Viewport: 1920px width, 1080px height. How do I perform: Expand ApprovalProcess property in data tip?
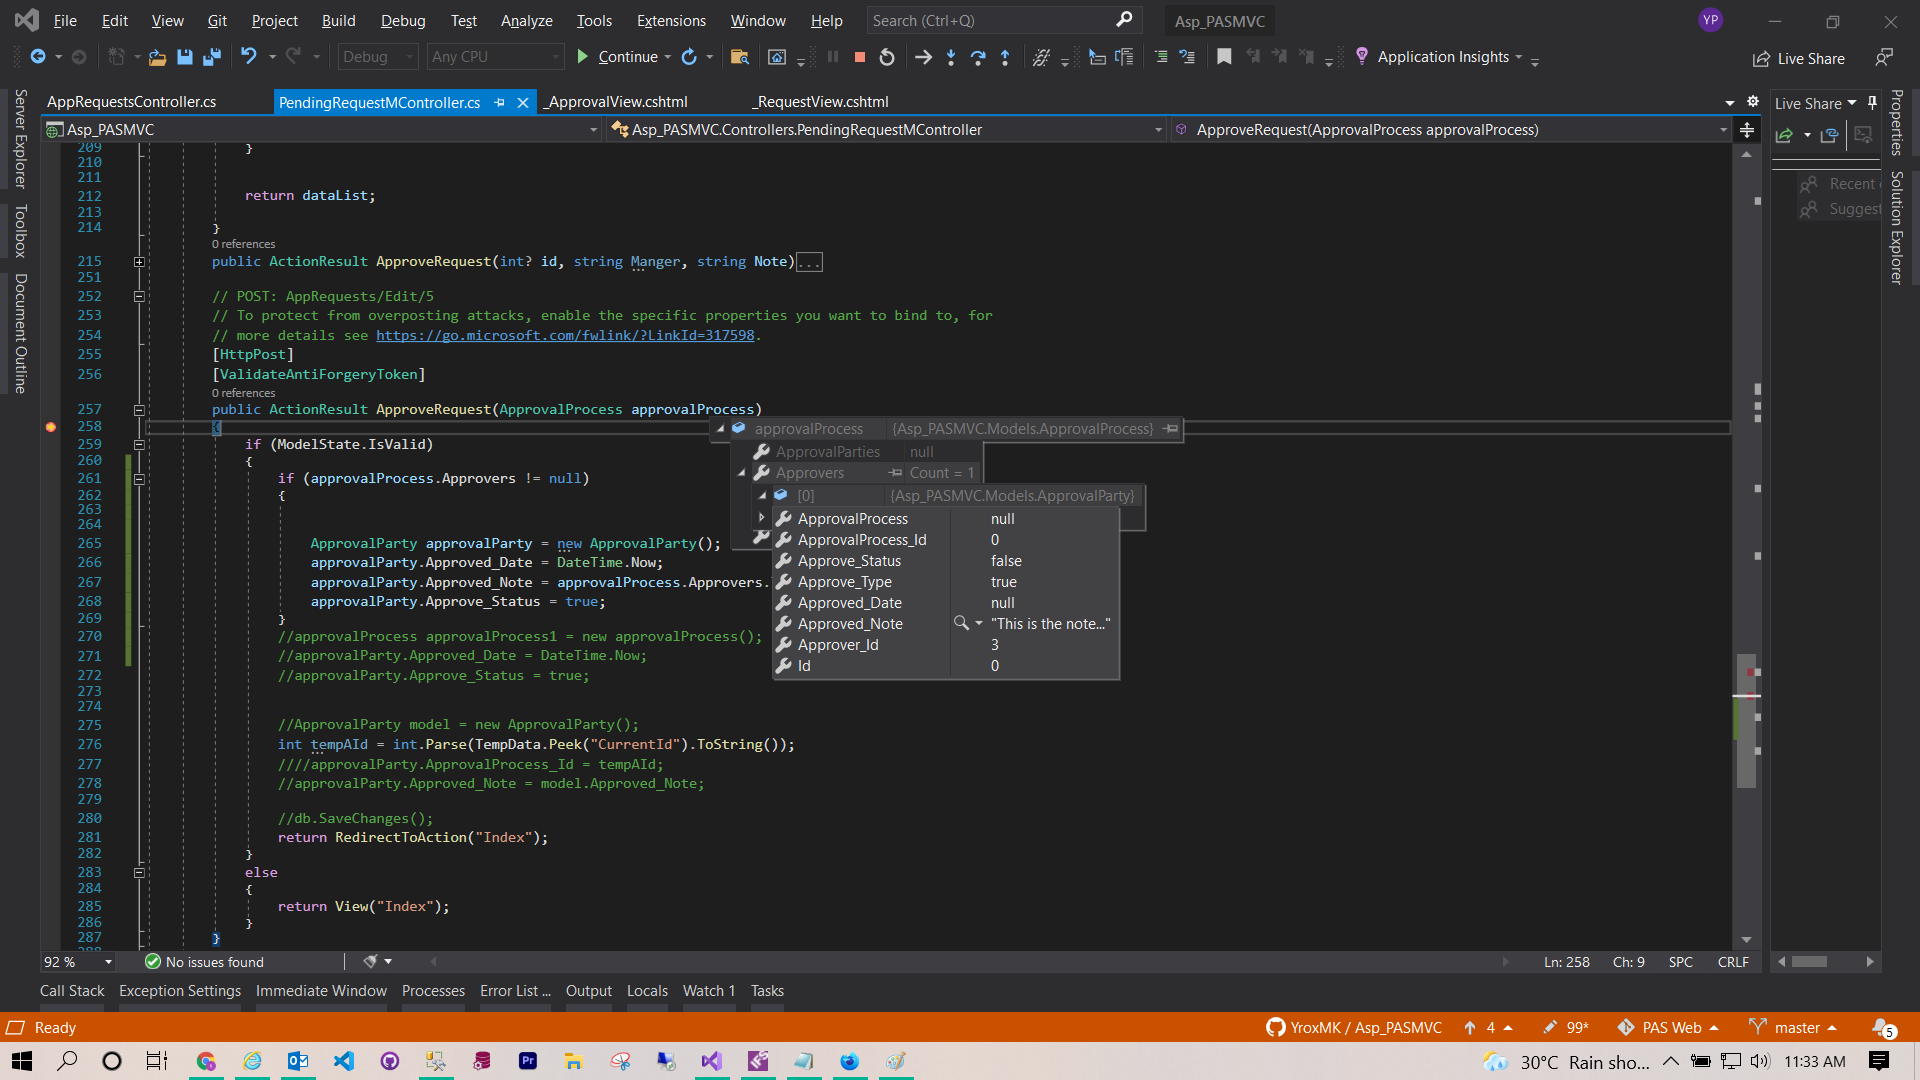tap(762, 518)
